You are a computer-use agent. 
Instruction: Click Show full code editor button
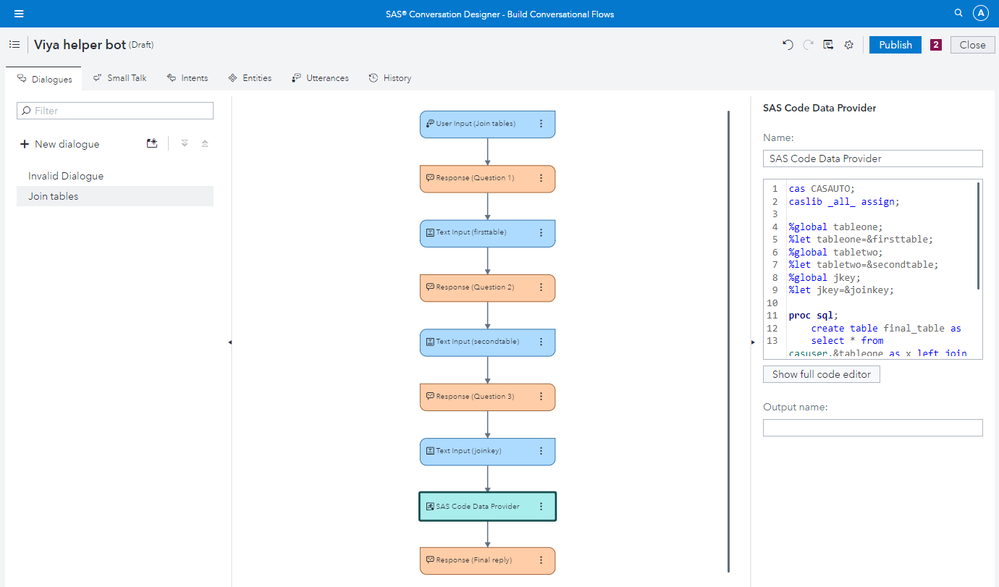(821, 374)
